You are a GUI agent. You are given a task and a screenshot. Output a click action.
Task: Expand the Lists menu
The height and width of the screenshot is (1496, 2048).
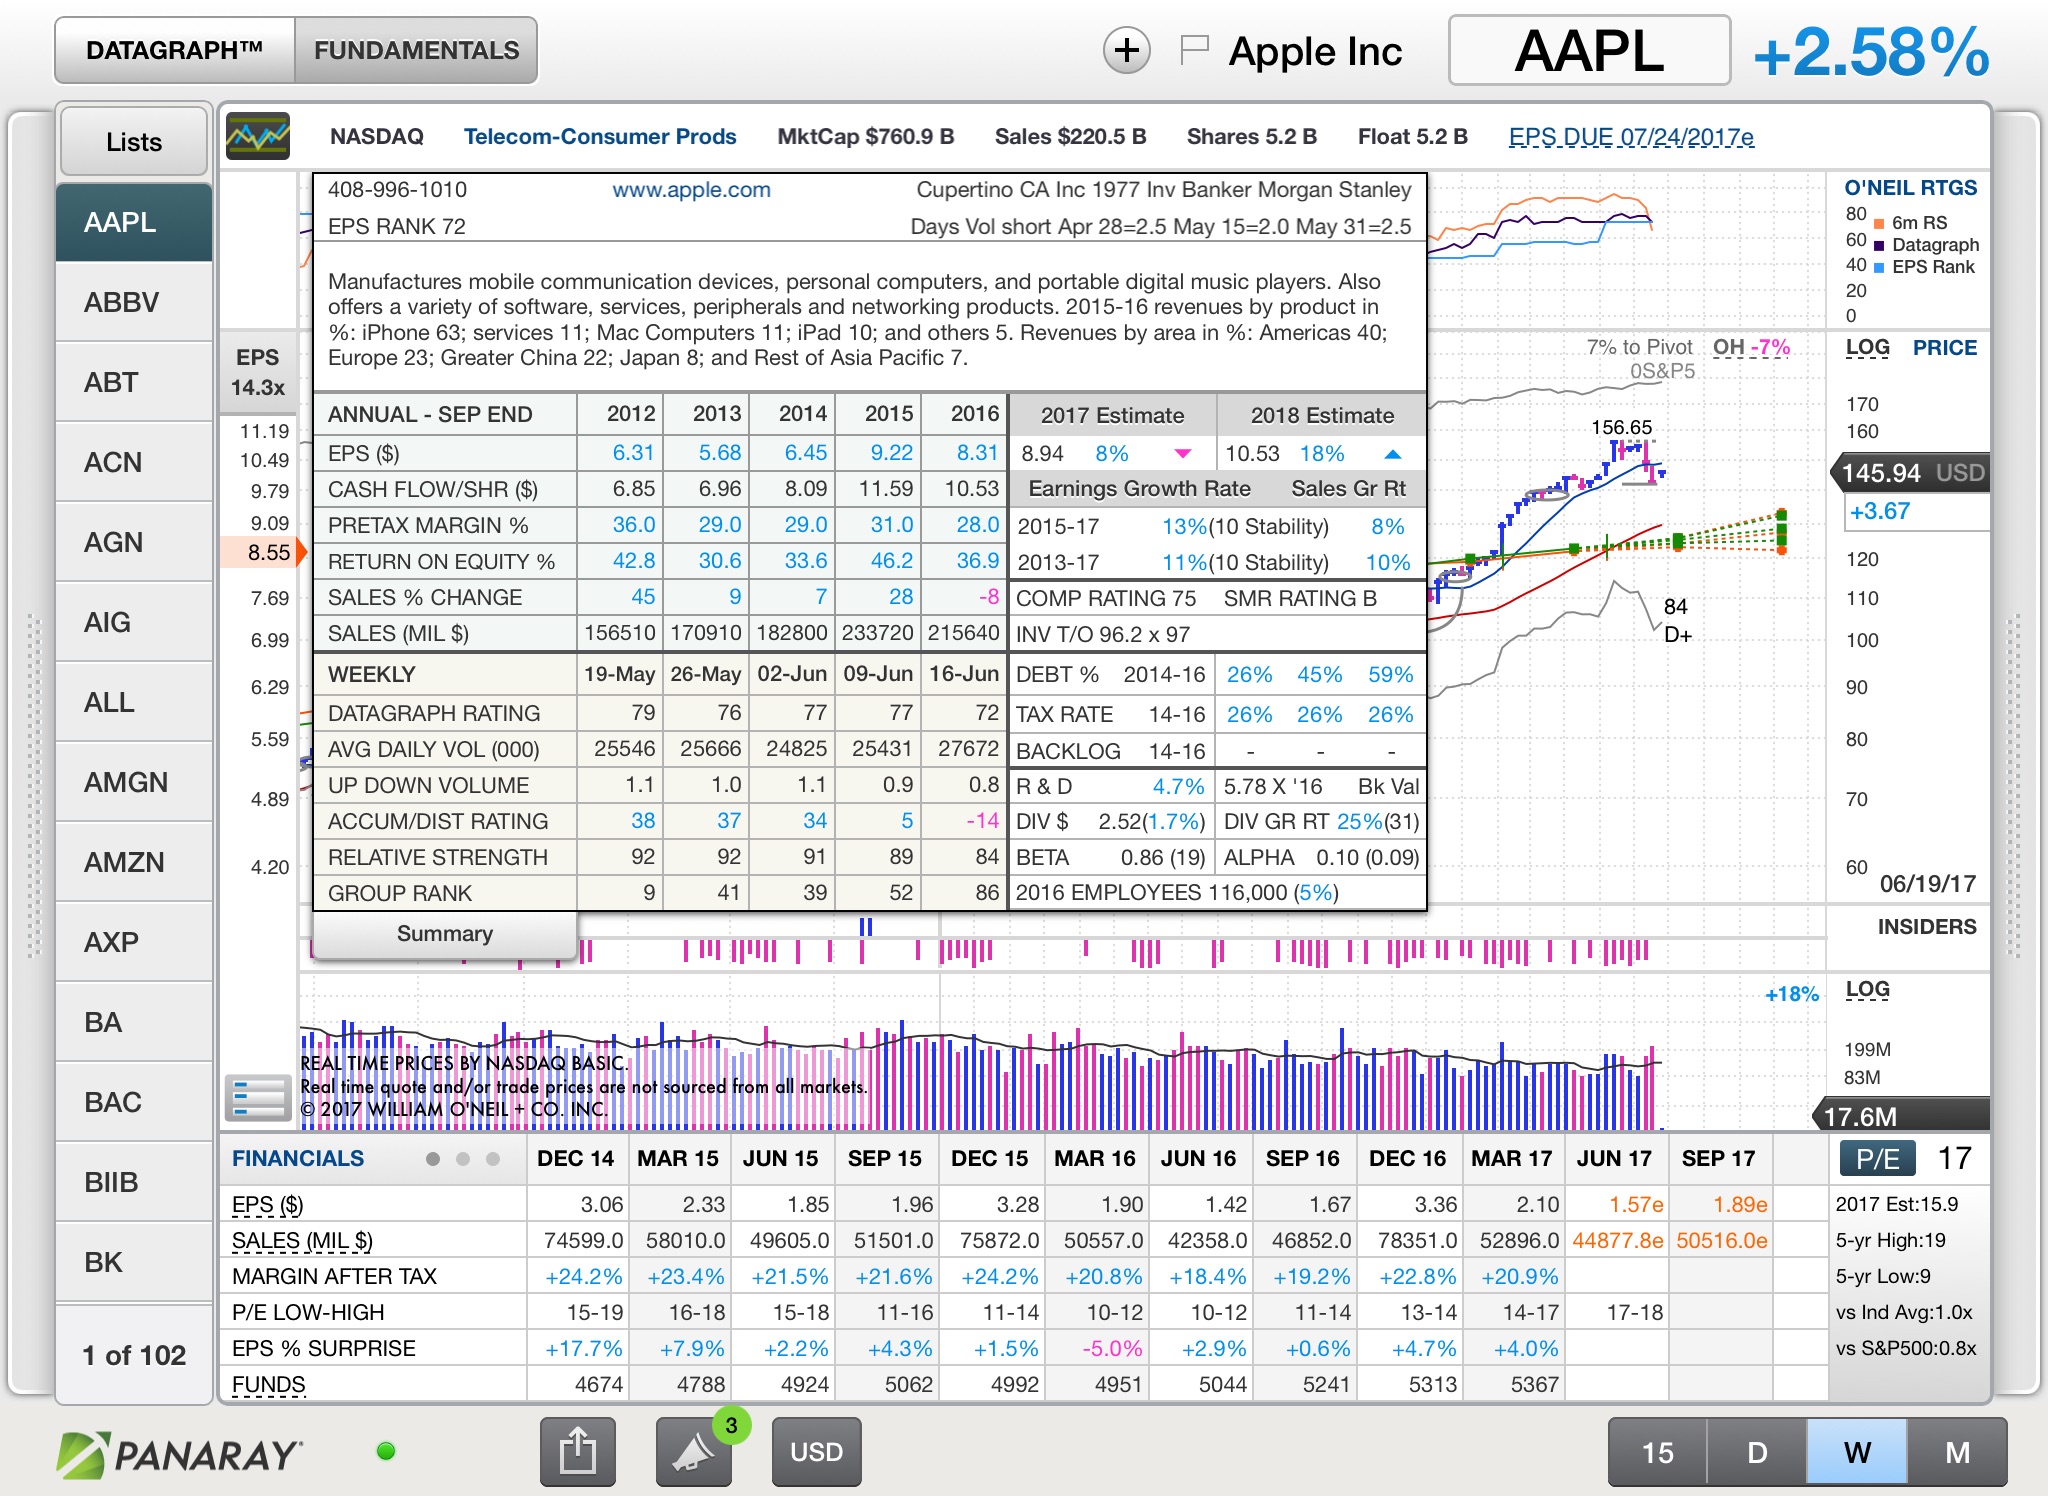click(x=134, y=142)
